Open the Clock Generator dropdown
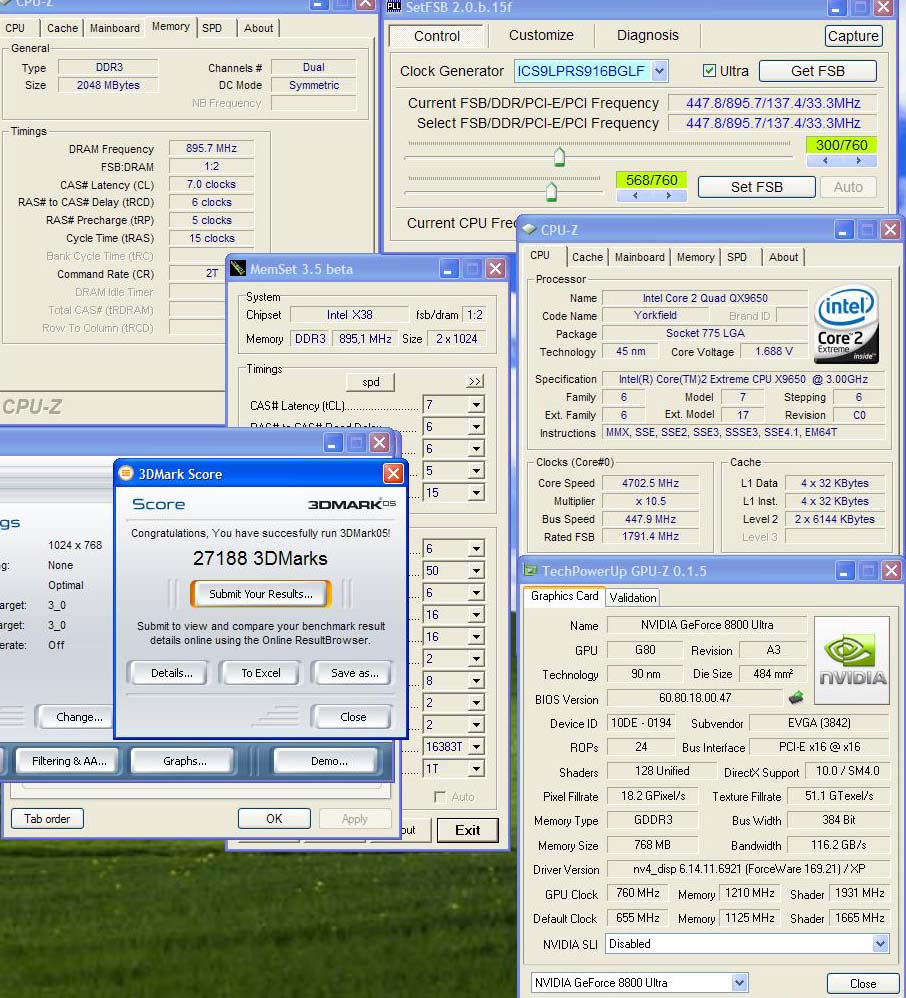The width and height of the screenshot is (906, 998). tap(660, 71)
